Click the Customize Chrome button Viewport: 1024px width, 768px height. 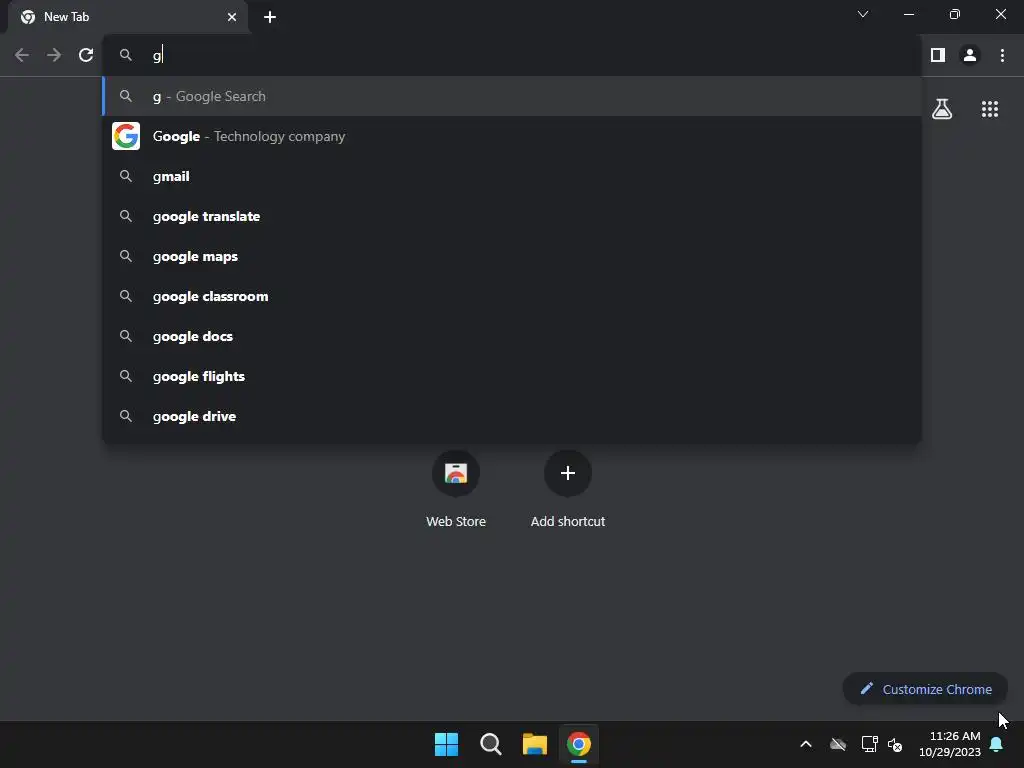click(x=925, y=689)
